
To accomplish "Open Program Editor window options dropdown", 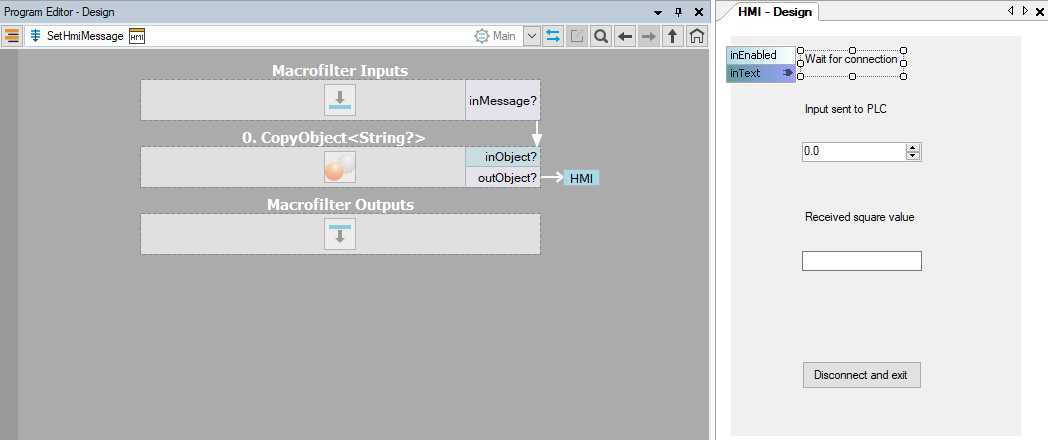I will 658,11.
